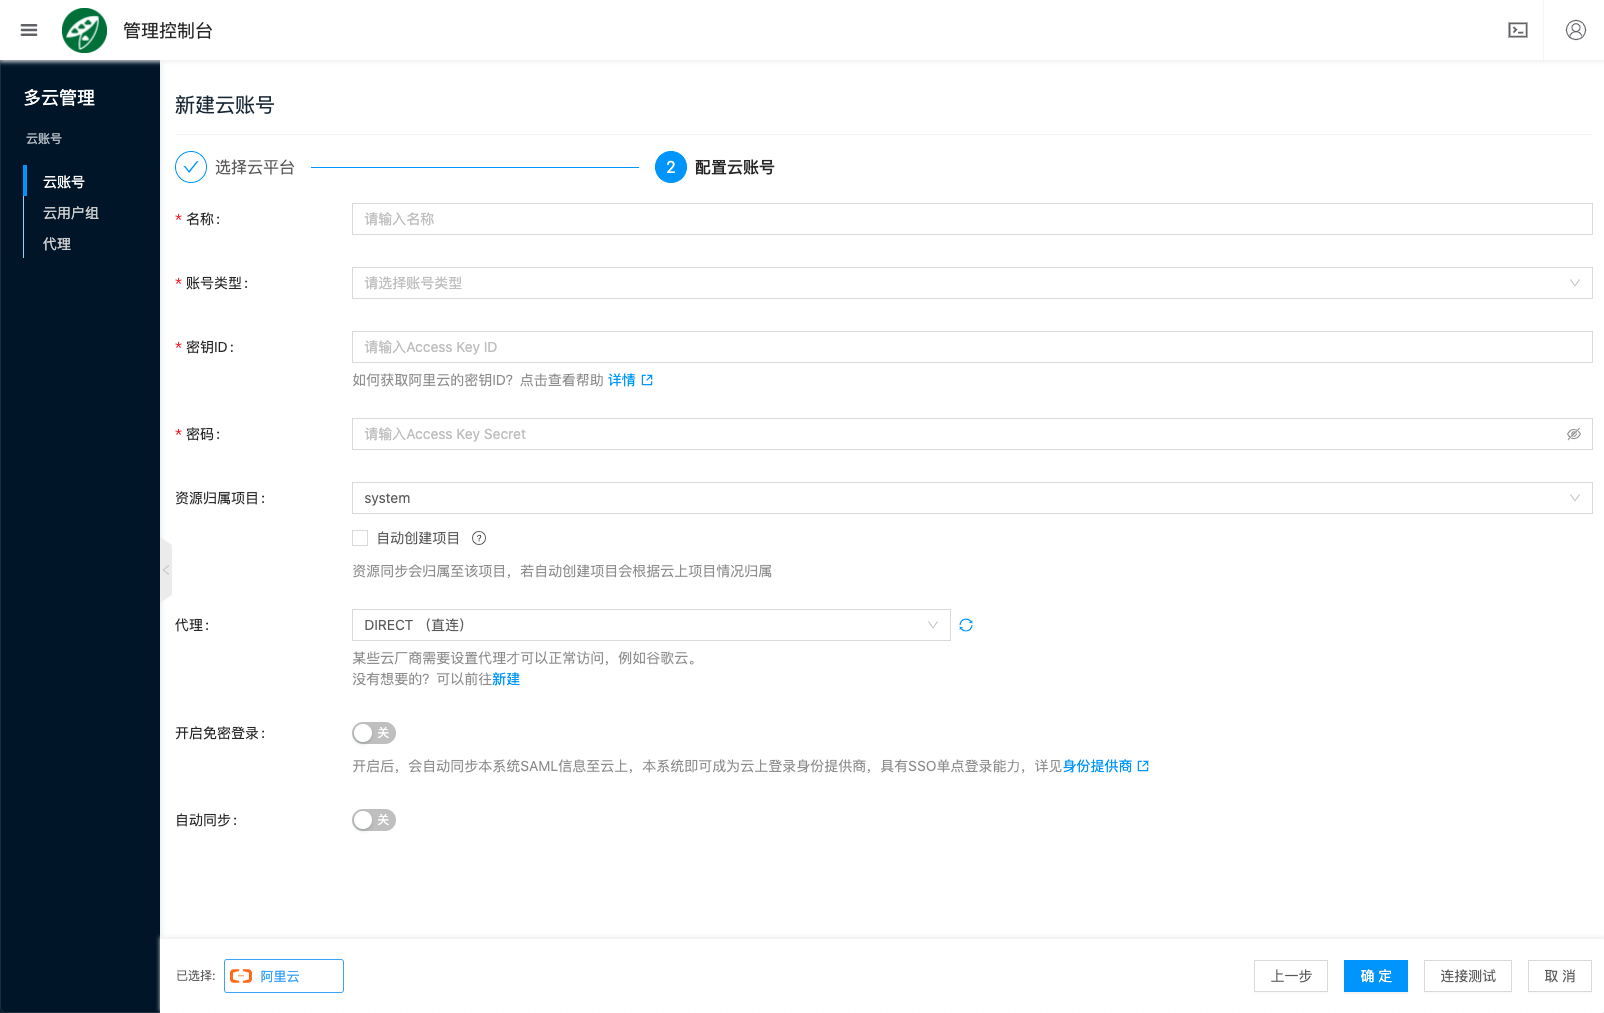Show the Access Key Secret password
1604x1013 pixels.
coord(1573,434)
